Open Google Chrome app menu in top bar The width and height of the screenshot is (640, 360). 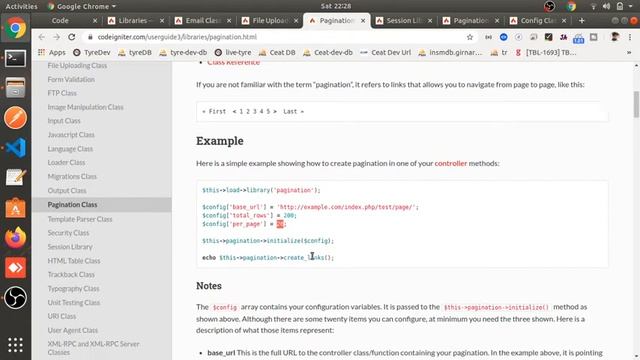coord(82,6)
